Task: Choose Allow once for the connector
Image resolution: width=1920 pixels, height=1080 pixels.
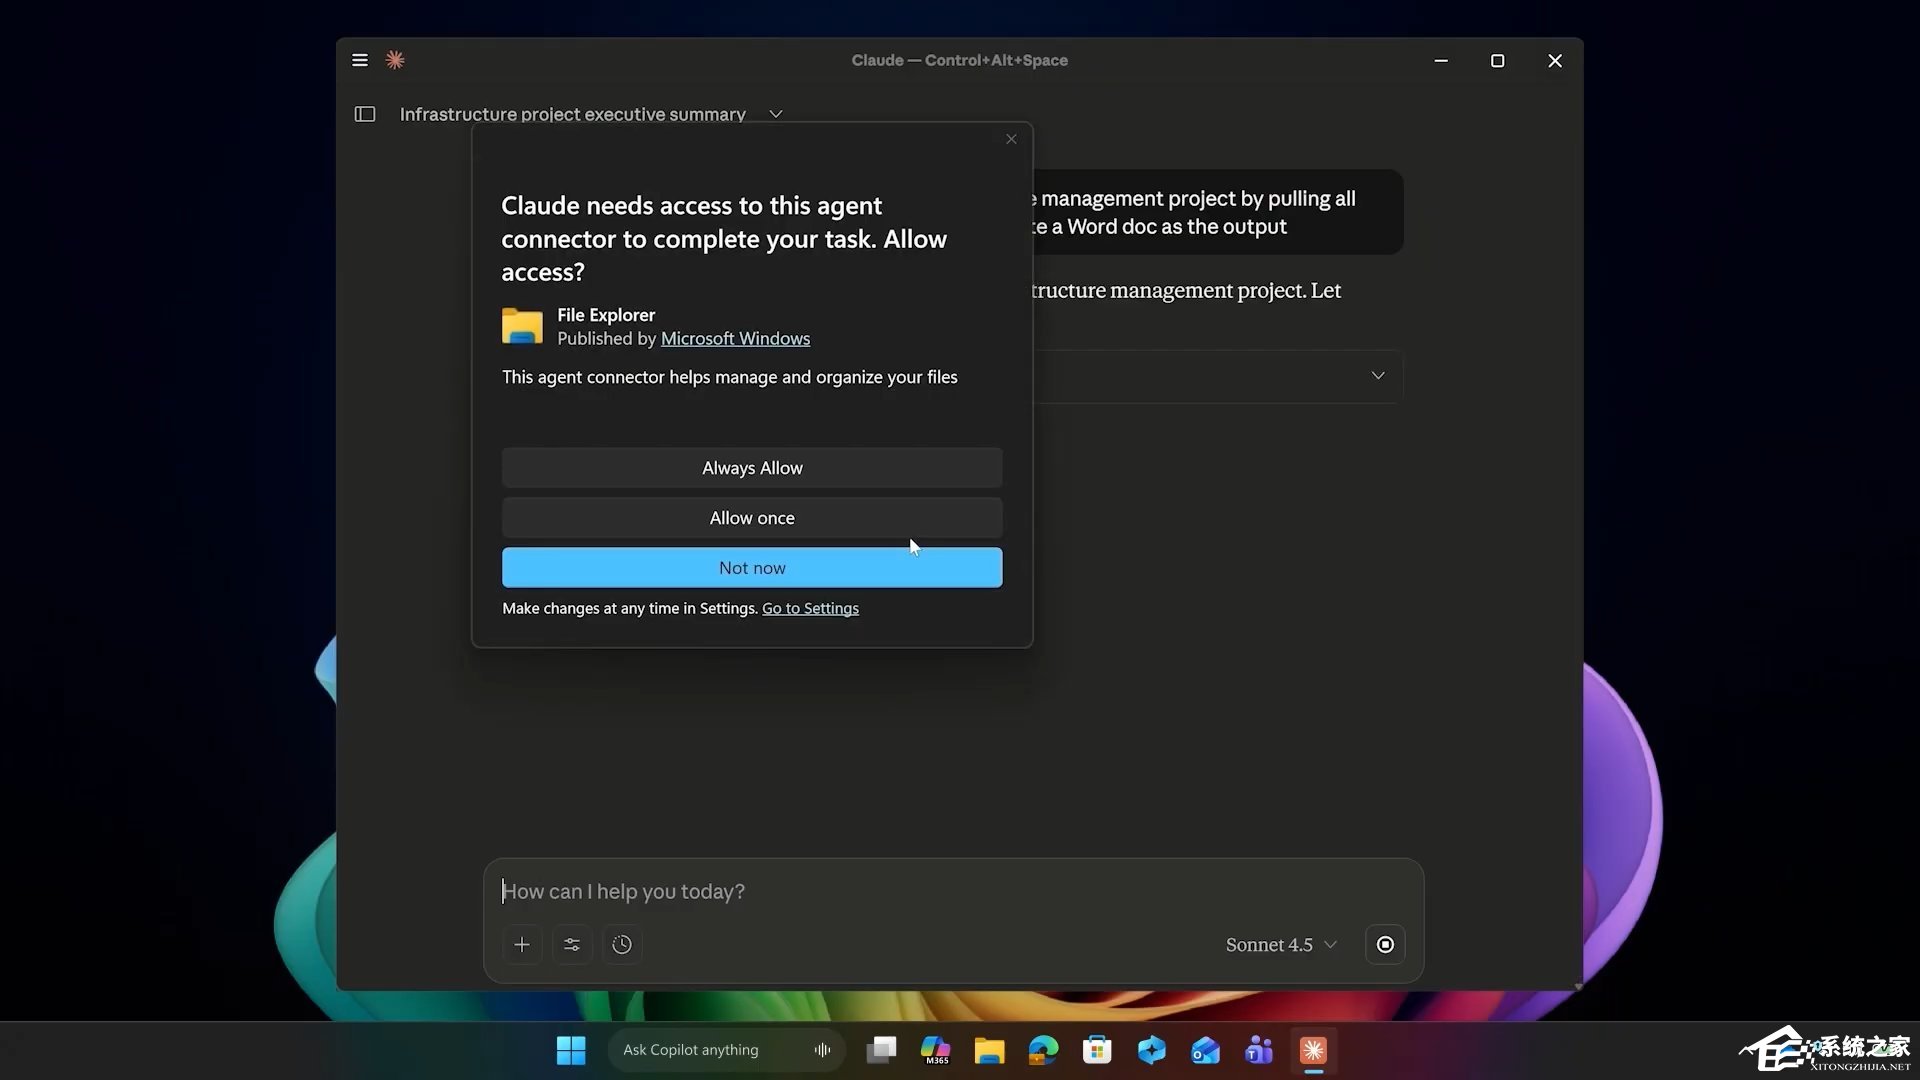Action: point(752,518)
